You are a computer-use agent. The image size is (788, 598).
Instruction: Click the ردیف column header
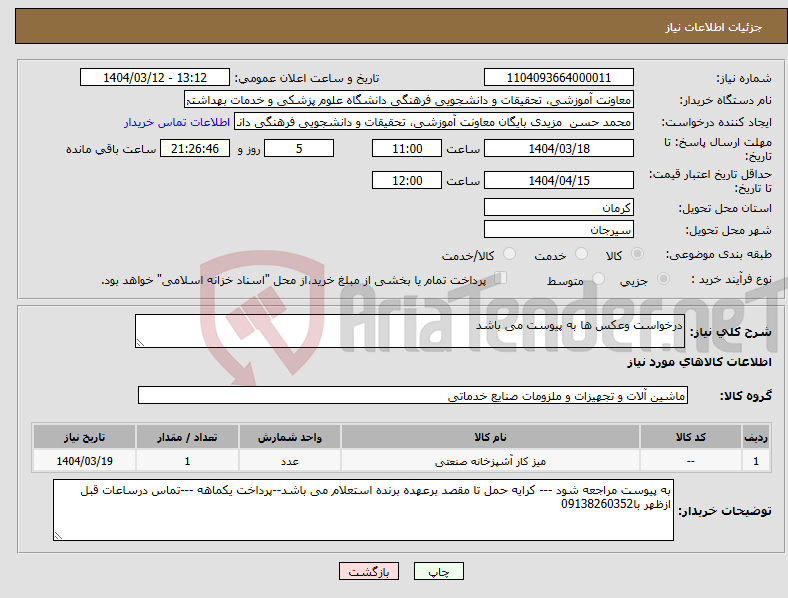point(756,437)
